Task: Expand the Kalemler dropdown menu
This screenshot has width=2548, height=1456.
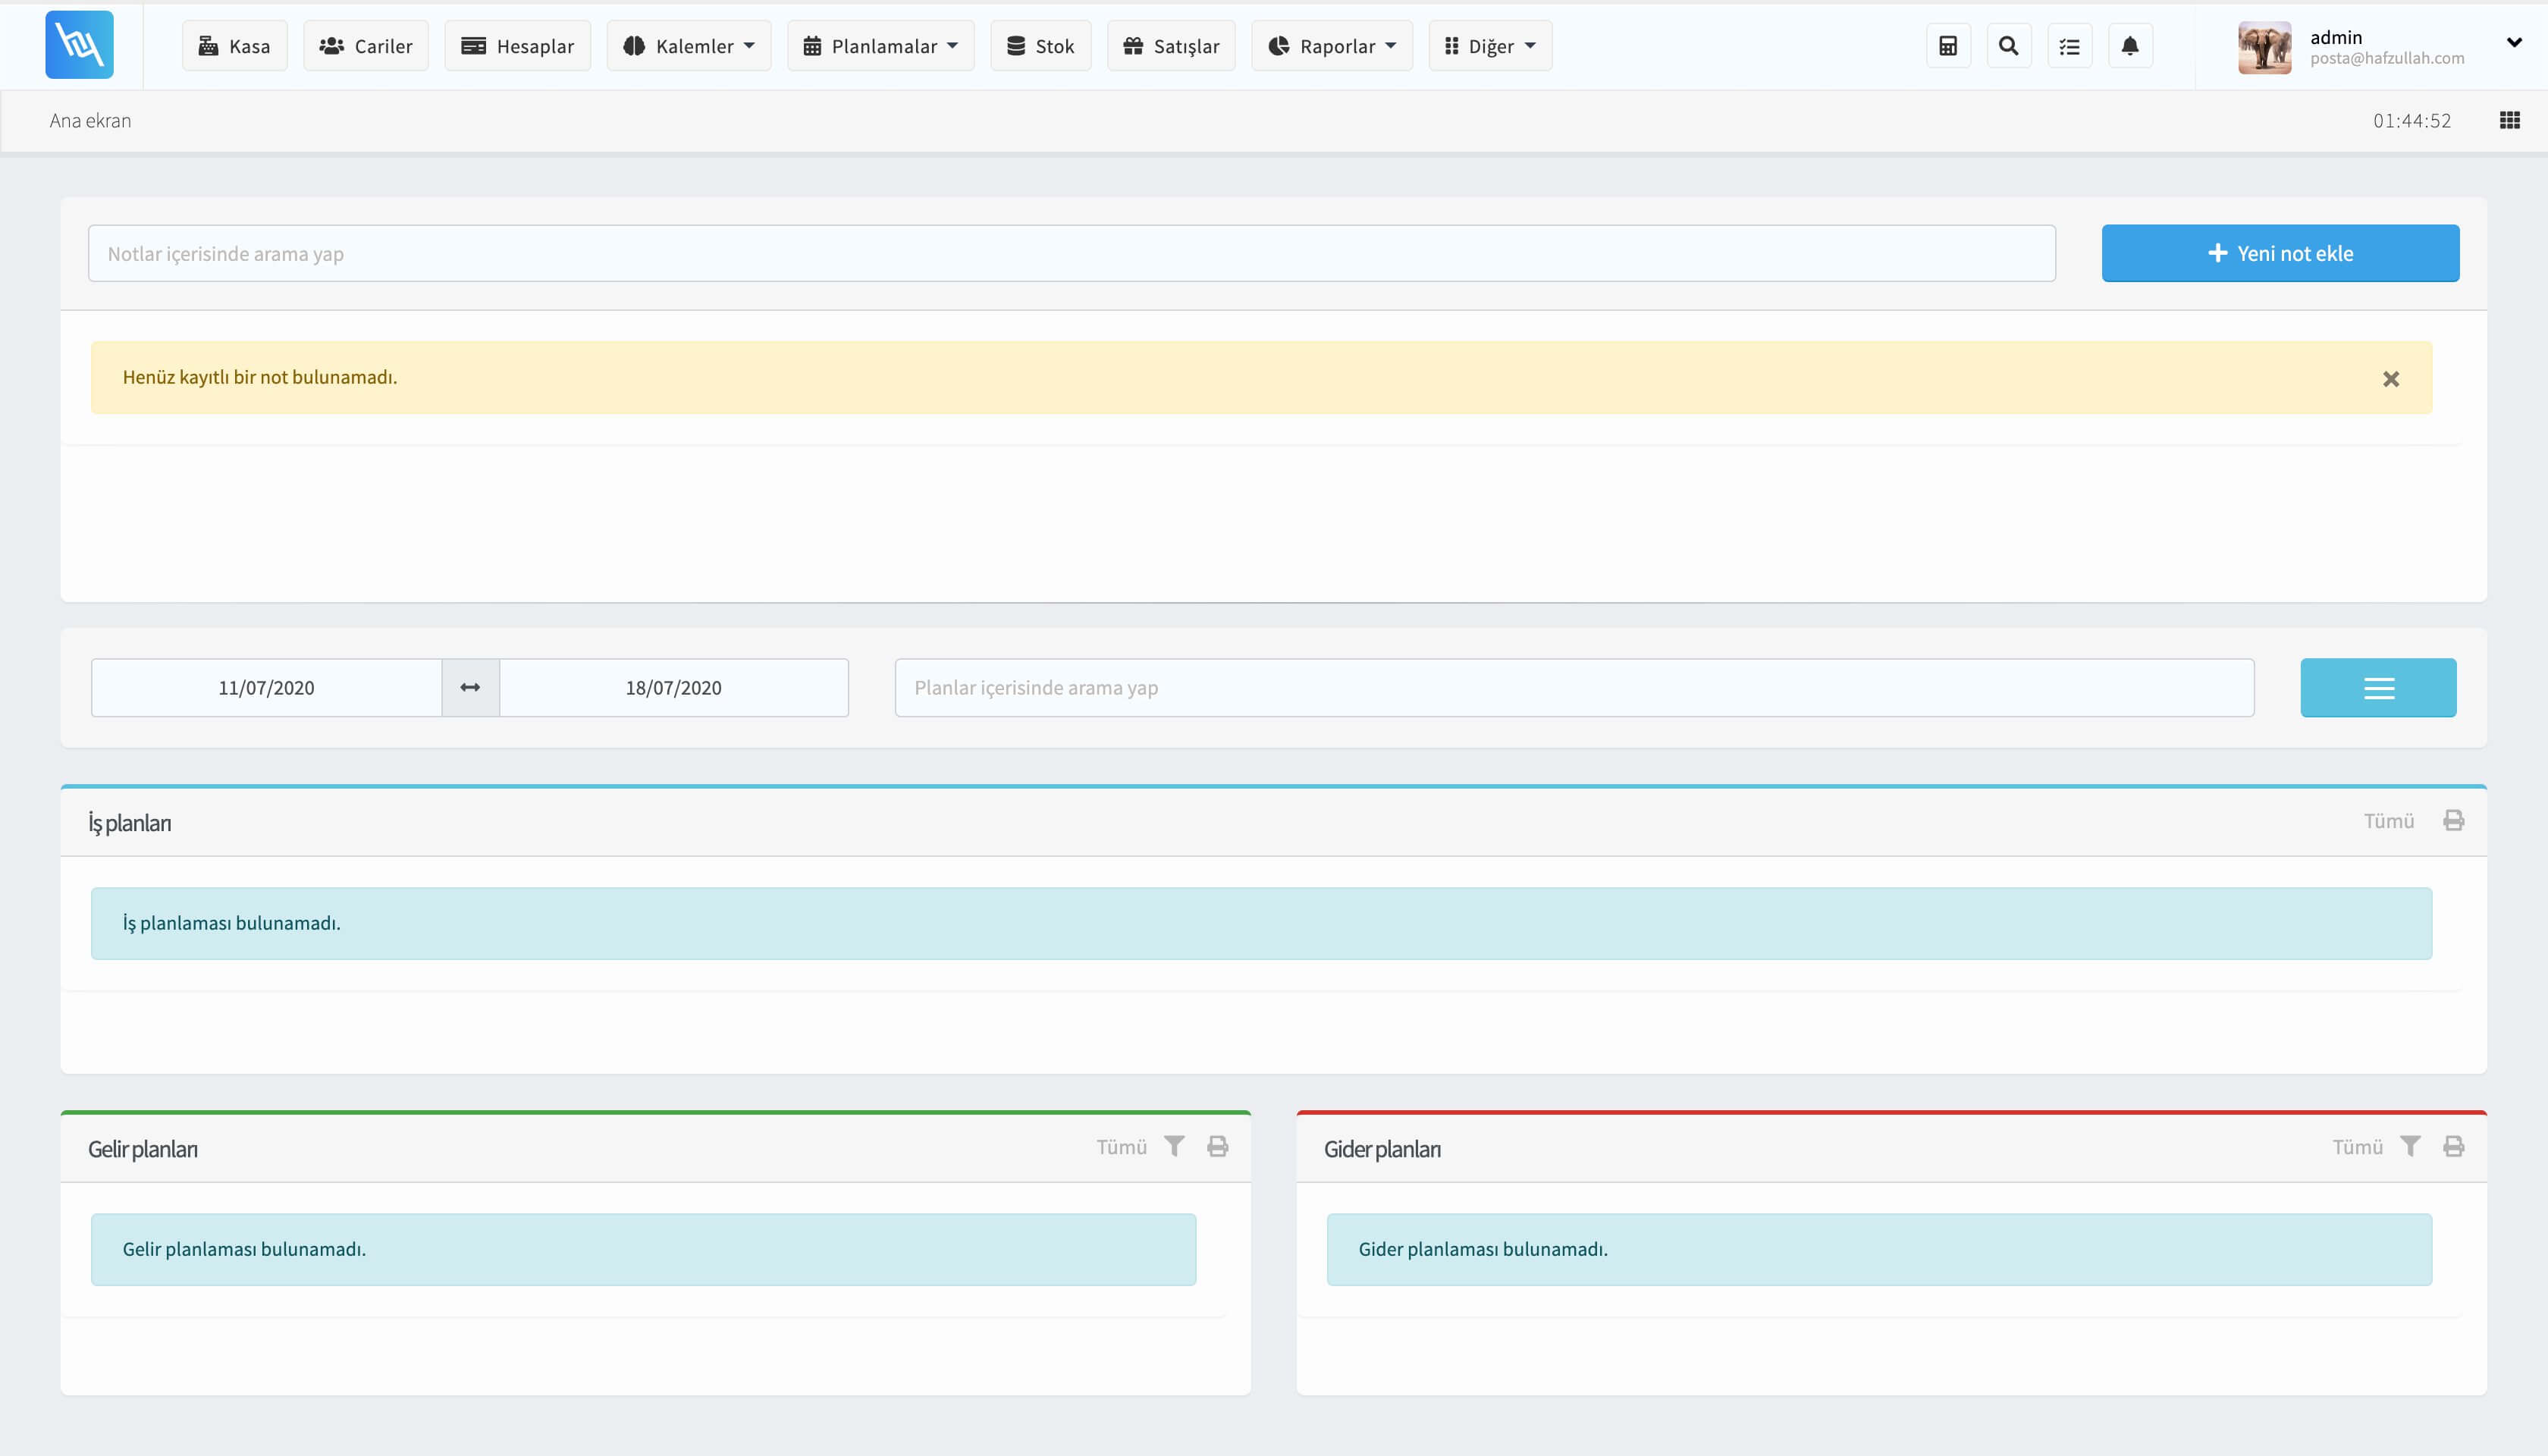Action: 689,46
